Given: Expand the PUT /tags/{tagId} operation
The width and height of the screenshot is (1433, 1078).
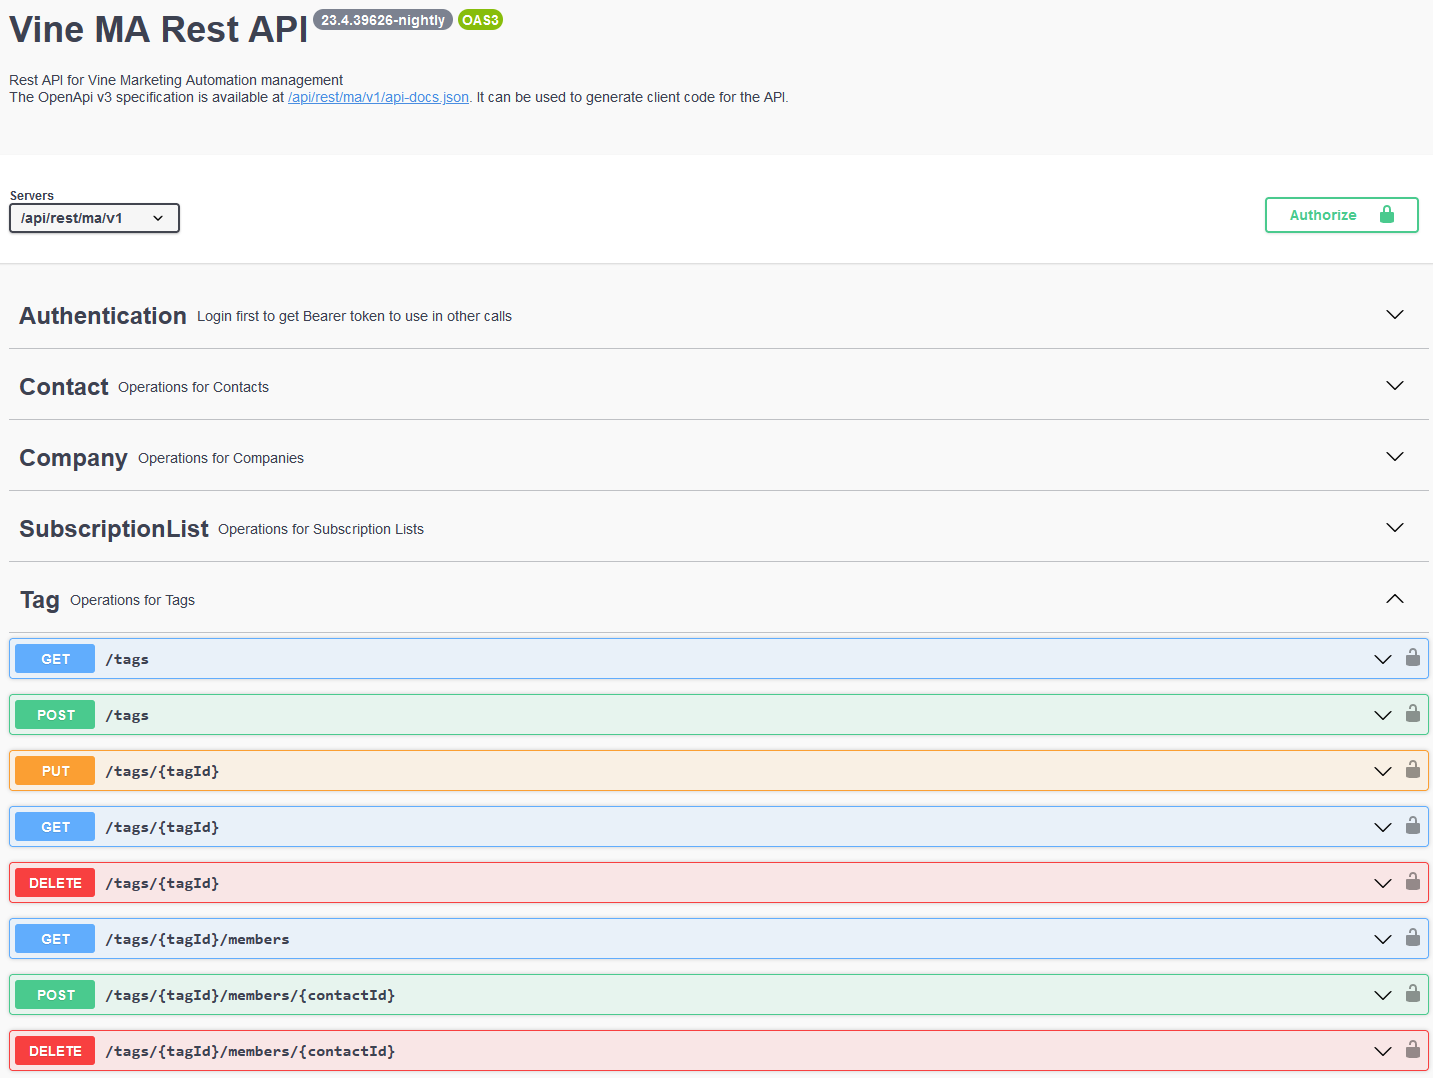Looking at the screenshot, I should 1382,771.
